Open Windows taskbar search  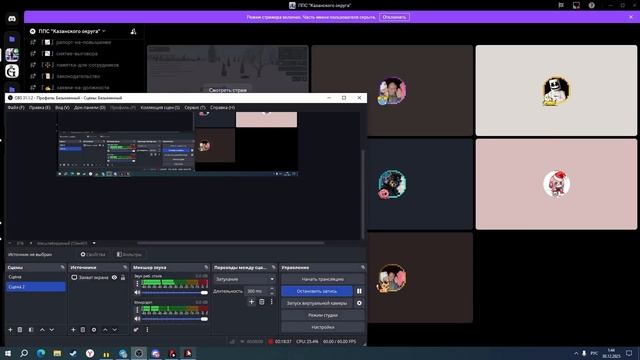click(x=24, y=353)
